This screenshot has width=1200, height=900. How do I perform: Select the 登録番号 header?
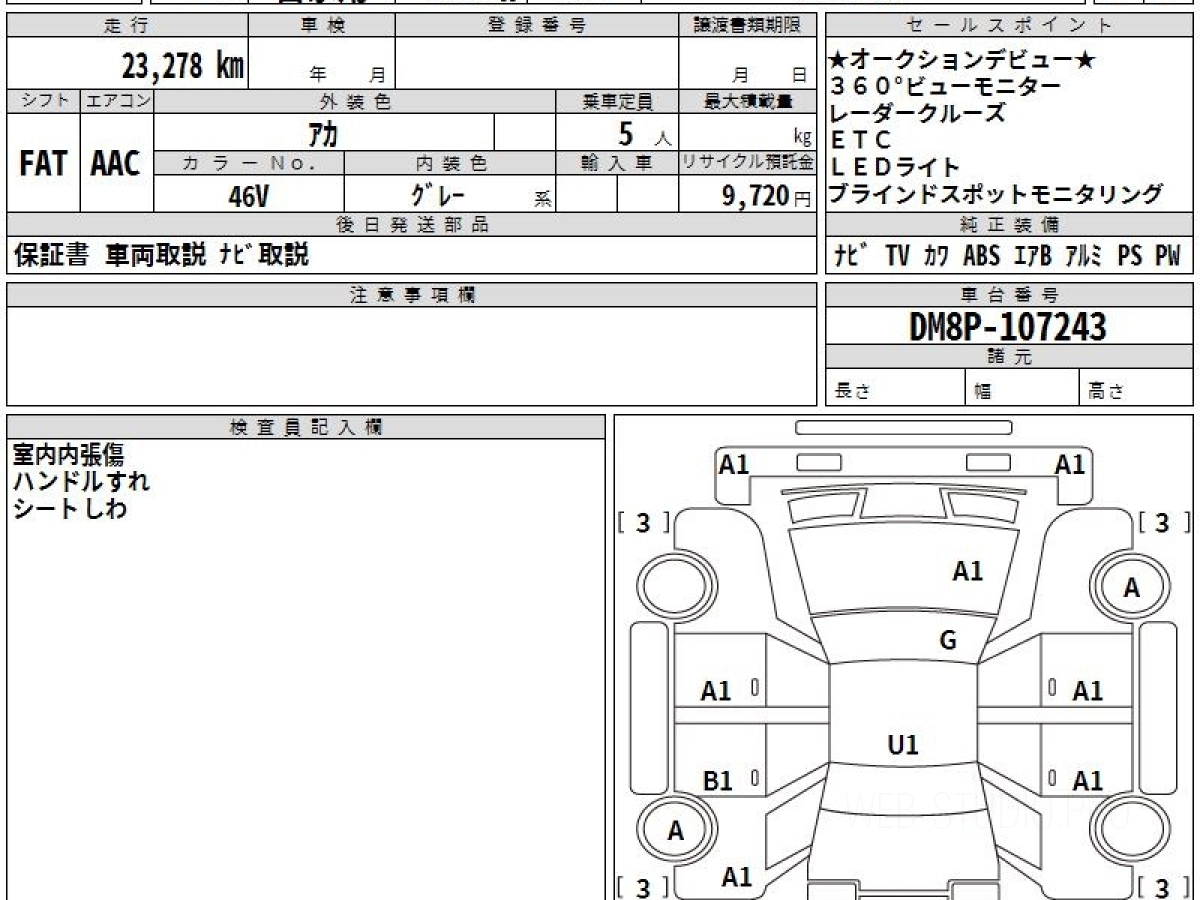point(537,26)
